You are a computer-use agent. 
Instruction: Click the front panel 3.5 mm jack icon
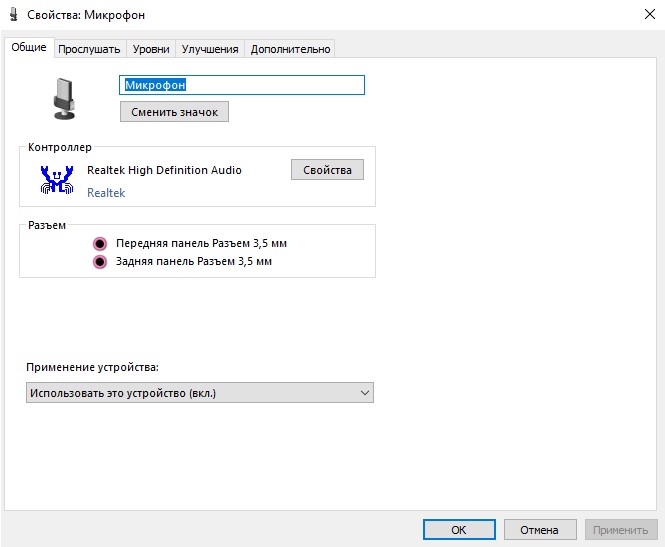99,243
